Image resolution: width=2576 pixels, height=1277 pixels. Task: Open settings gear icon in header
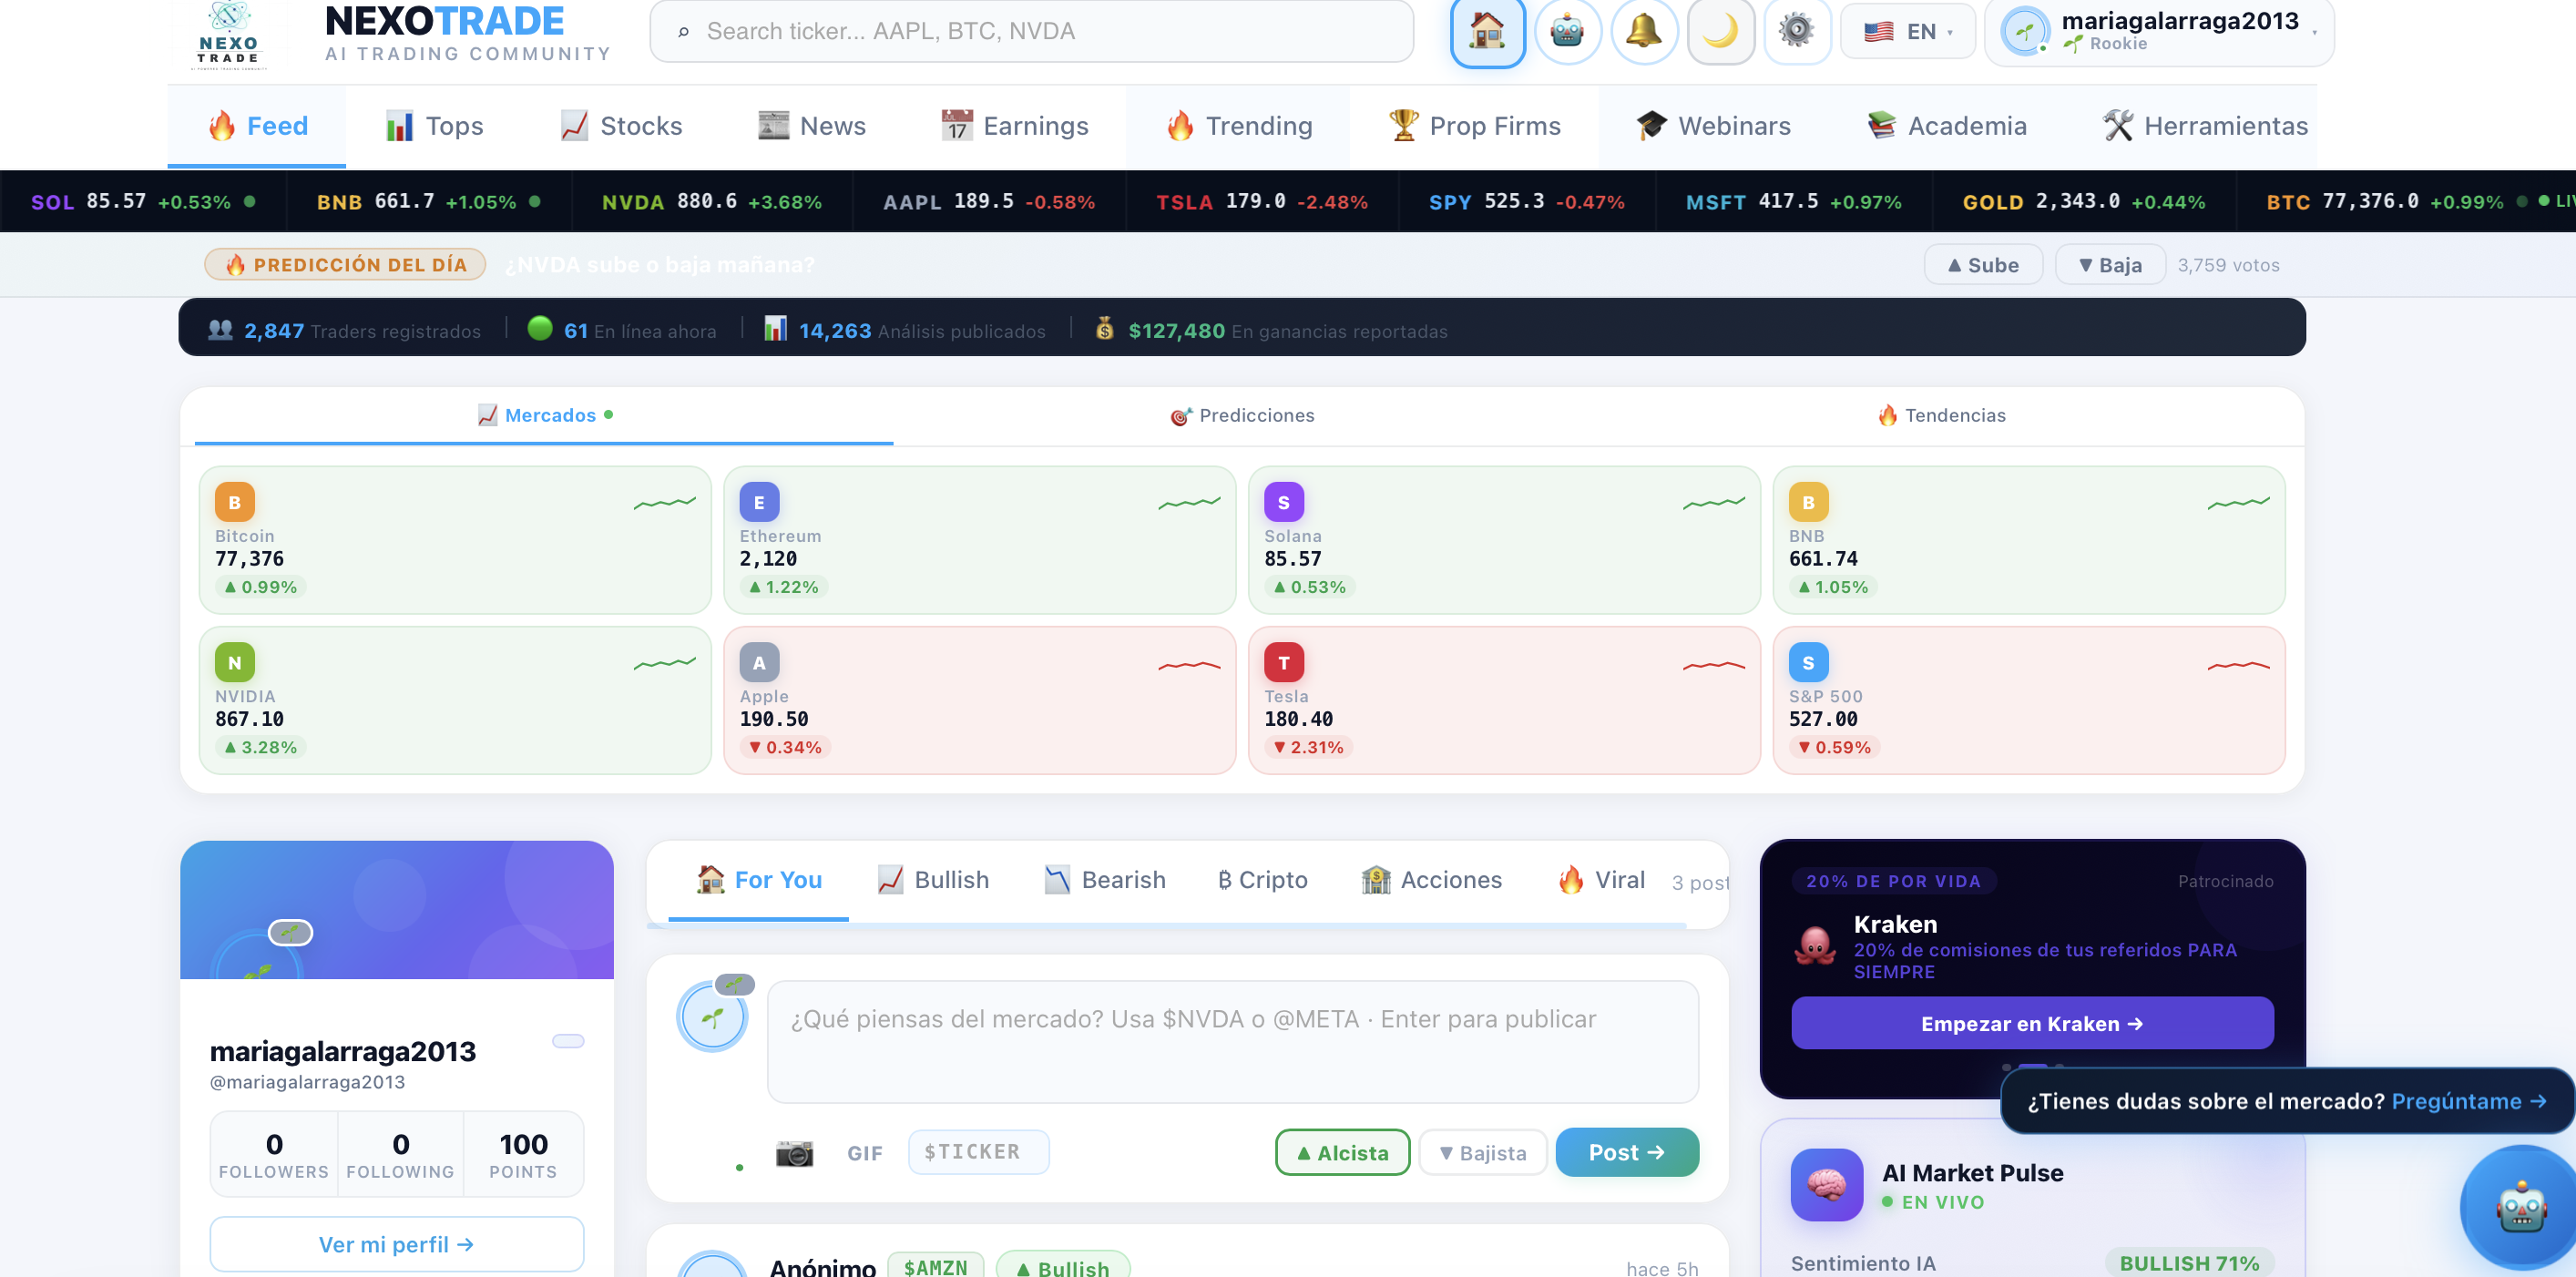point(1796,31)
